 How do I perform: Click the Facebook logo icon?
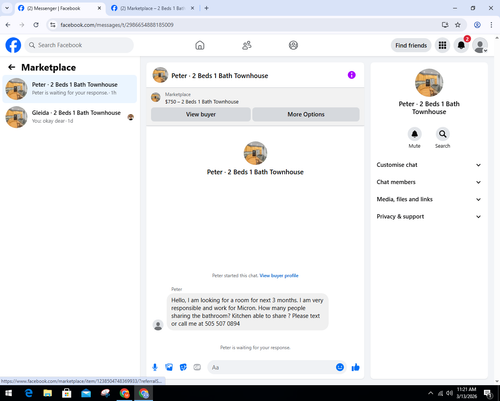[13, 45]
